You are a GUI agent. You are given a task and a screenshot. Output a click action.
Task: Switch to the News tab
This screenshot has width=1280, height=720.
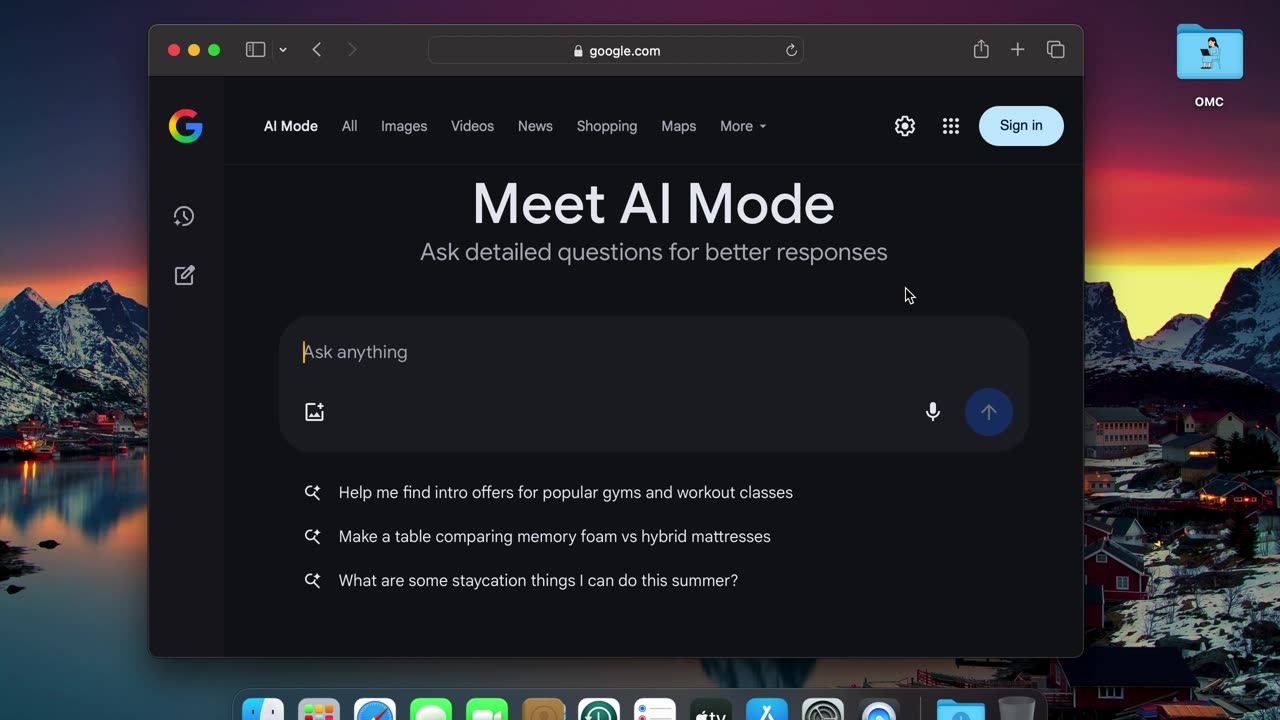click(535, 126)
